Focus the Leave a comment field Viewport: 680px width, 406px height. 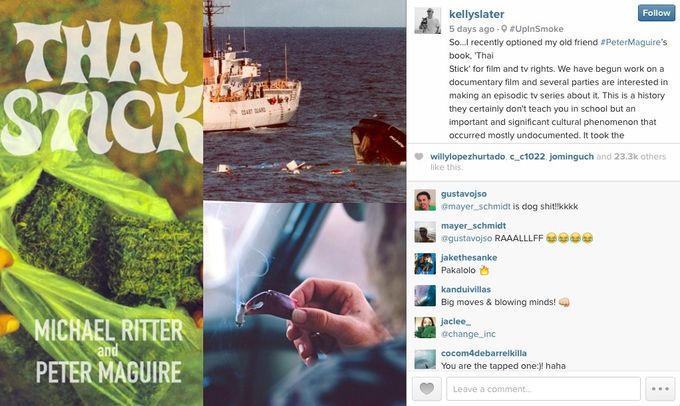[x=543, y=389]
